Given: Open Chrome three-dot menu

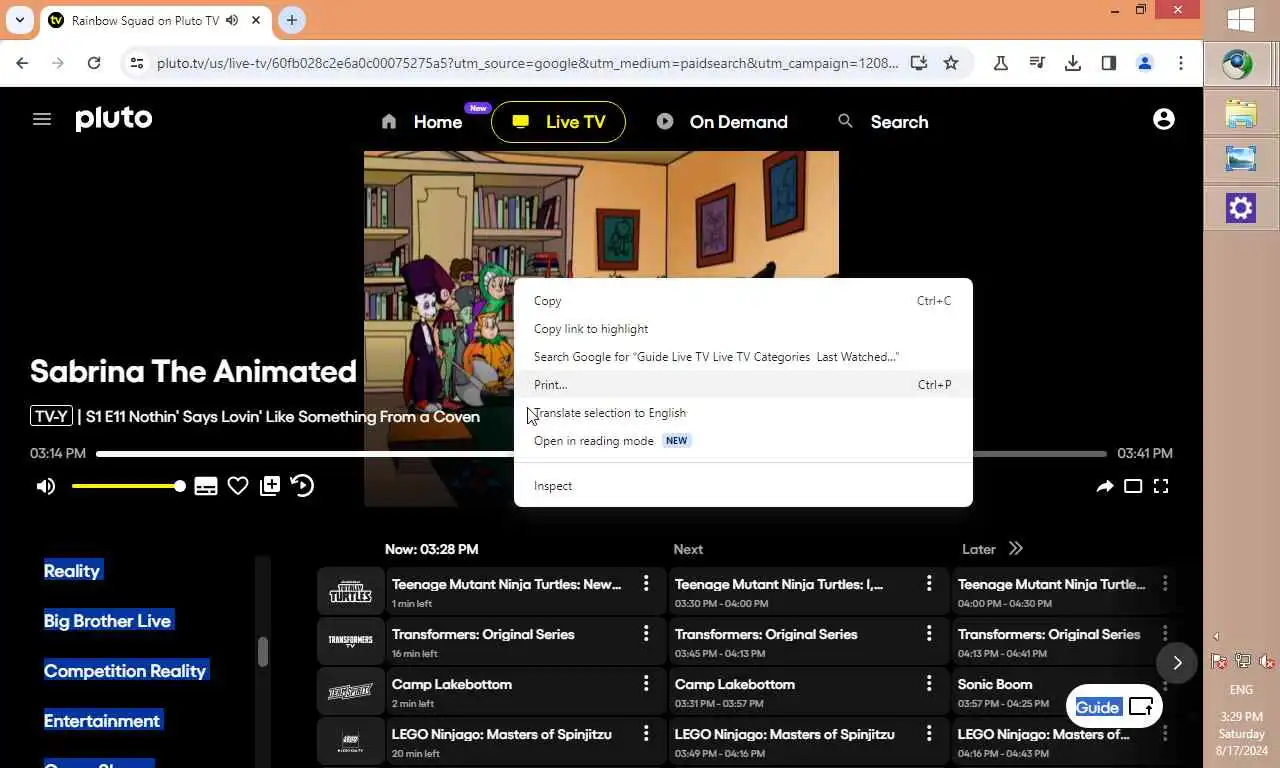Looking at the screenshot, I should (x=1181, y=63).
